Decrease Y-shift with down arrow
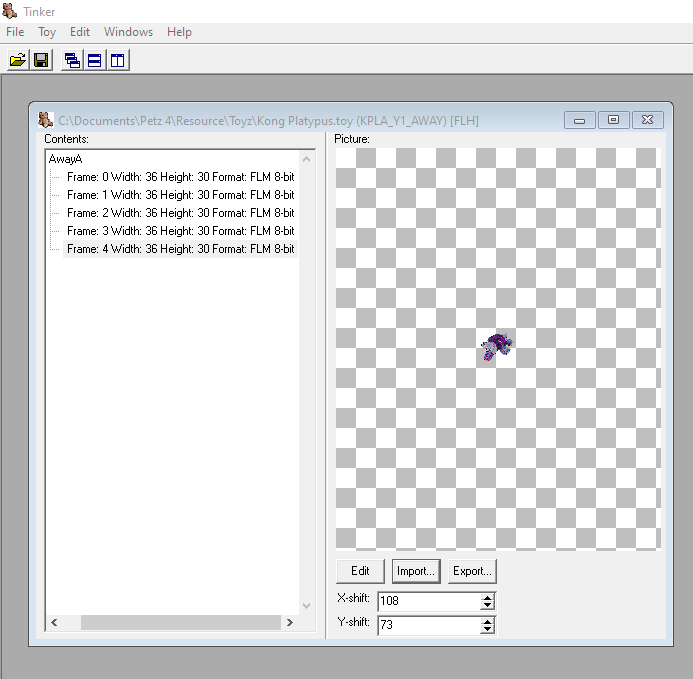Image resolution: width=693 pixels, height=679 pixels. 487,629
